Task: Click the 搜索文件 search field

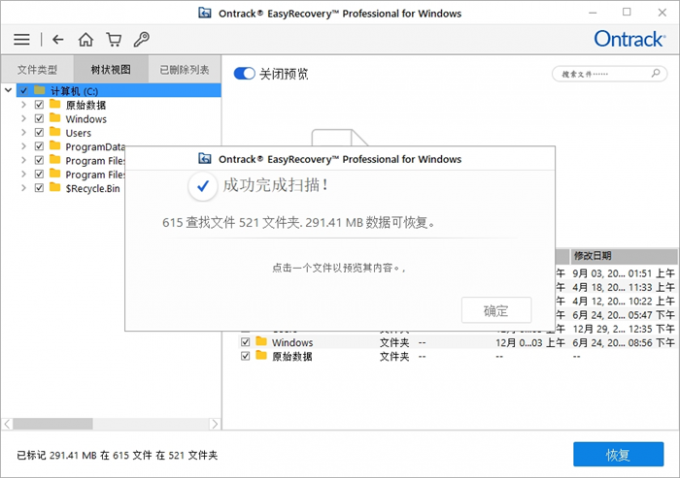Action: [x=609, y=74]
